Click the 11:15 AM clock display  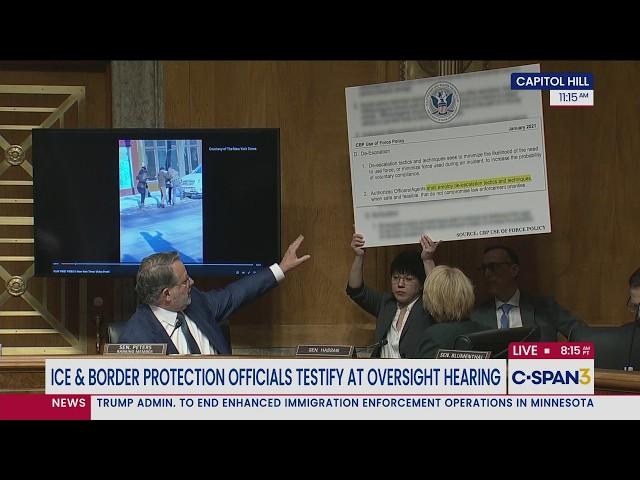pos(571,98)
